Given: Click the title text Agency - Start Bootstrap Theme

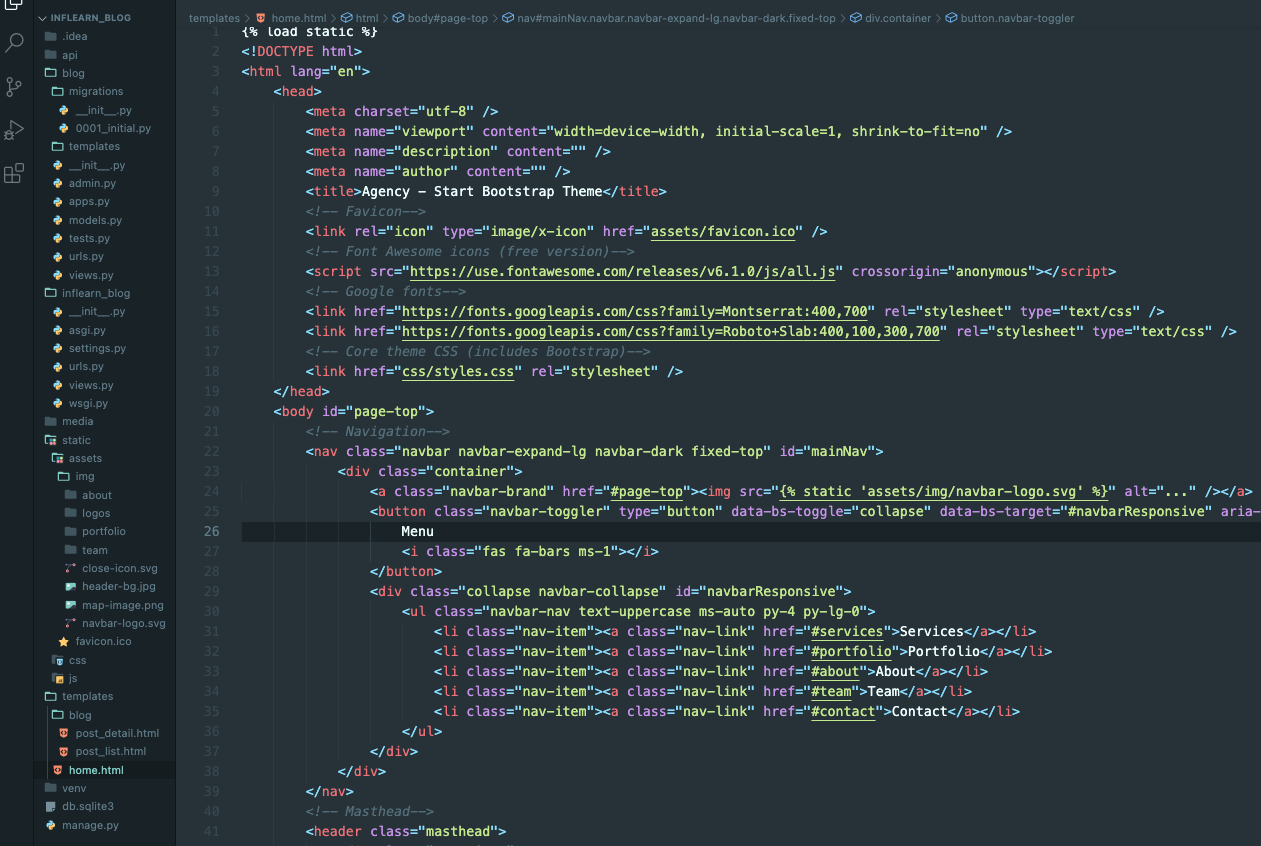Looking at the screenshot, I should (482, 191).
